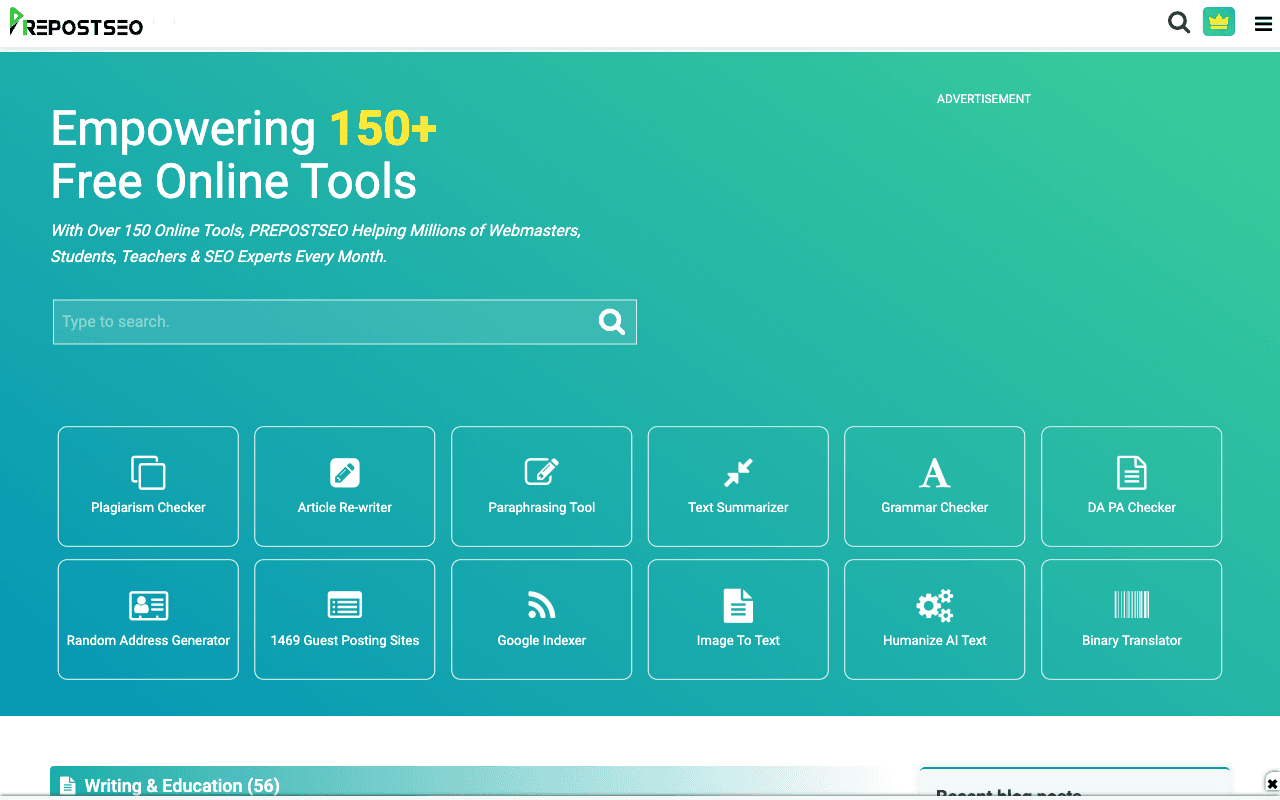Open the Random Address Generator label
This screenshot has width=1280, height=800.
[x=148, y=640]
